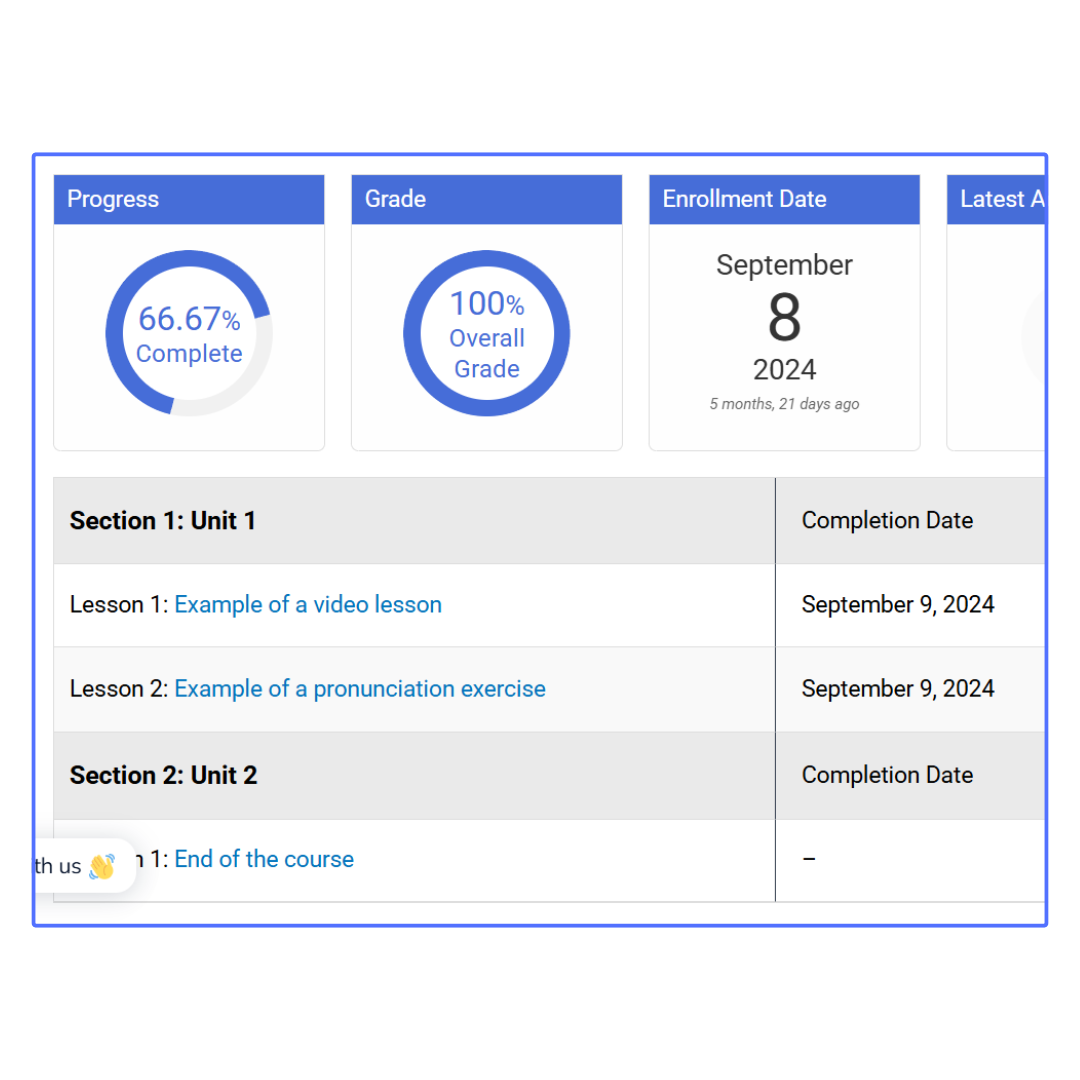Click the waving hand chat icon

[101, 866]
